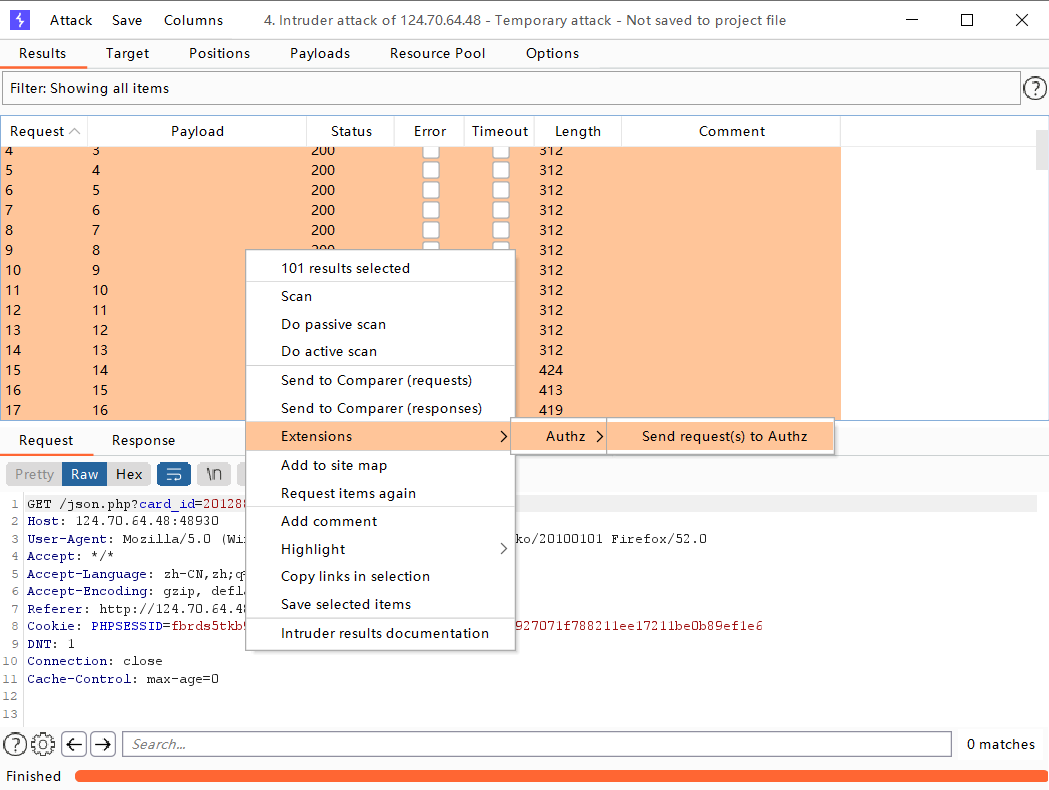Toggle Error checkbox for request 6
This screenshot has height=790, width=1049.
(431, 190)
